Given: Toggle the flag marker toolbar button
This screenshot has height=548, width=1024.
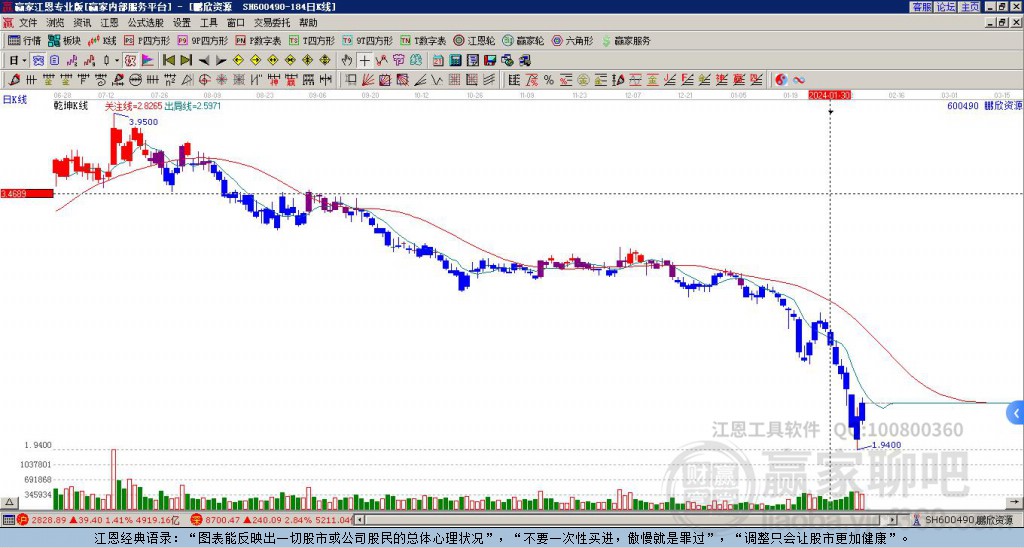Looking at the screenshot, I should [148, 61].
